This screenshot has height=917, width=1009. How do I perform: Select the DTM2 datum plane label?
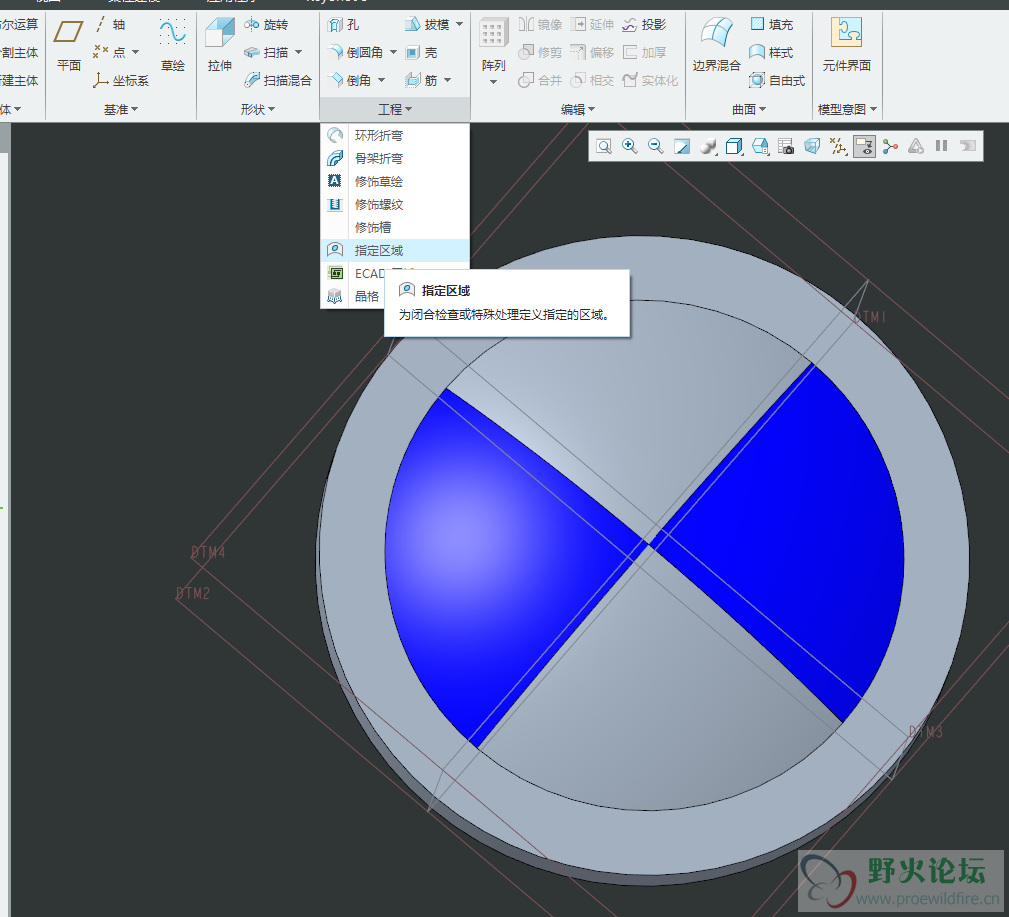[x=193, y=593]
